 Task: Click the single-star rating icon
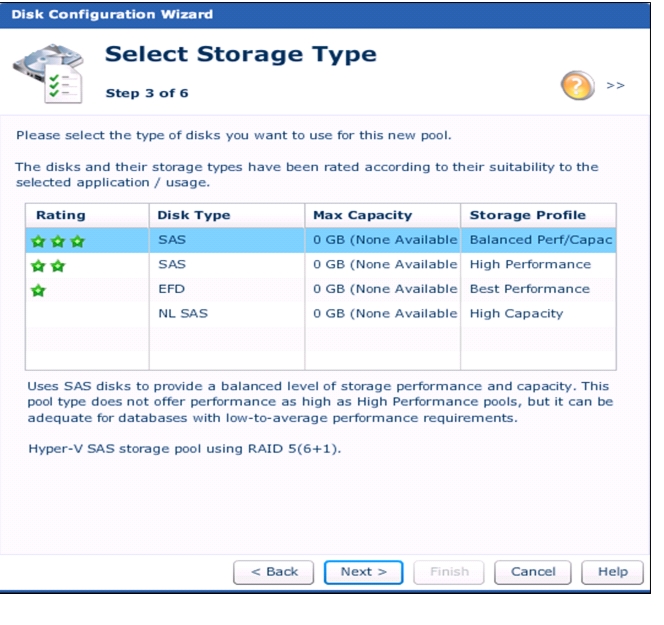(38, 290)
